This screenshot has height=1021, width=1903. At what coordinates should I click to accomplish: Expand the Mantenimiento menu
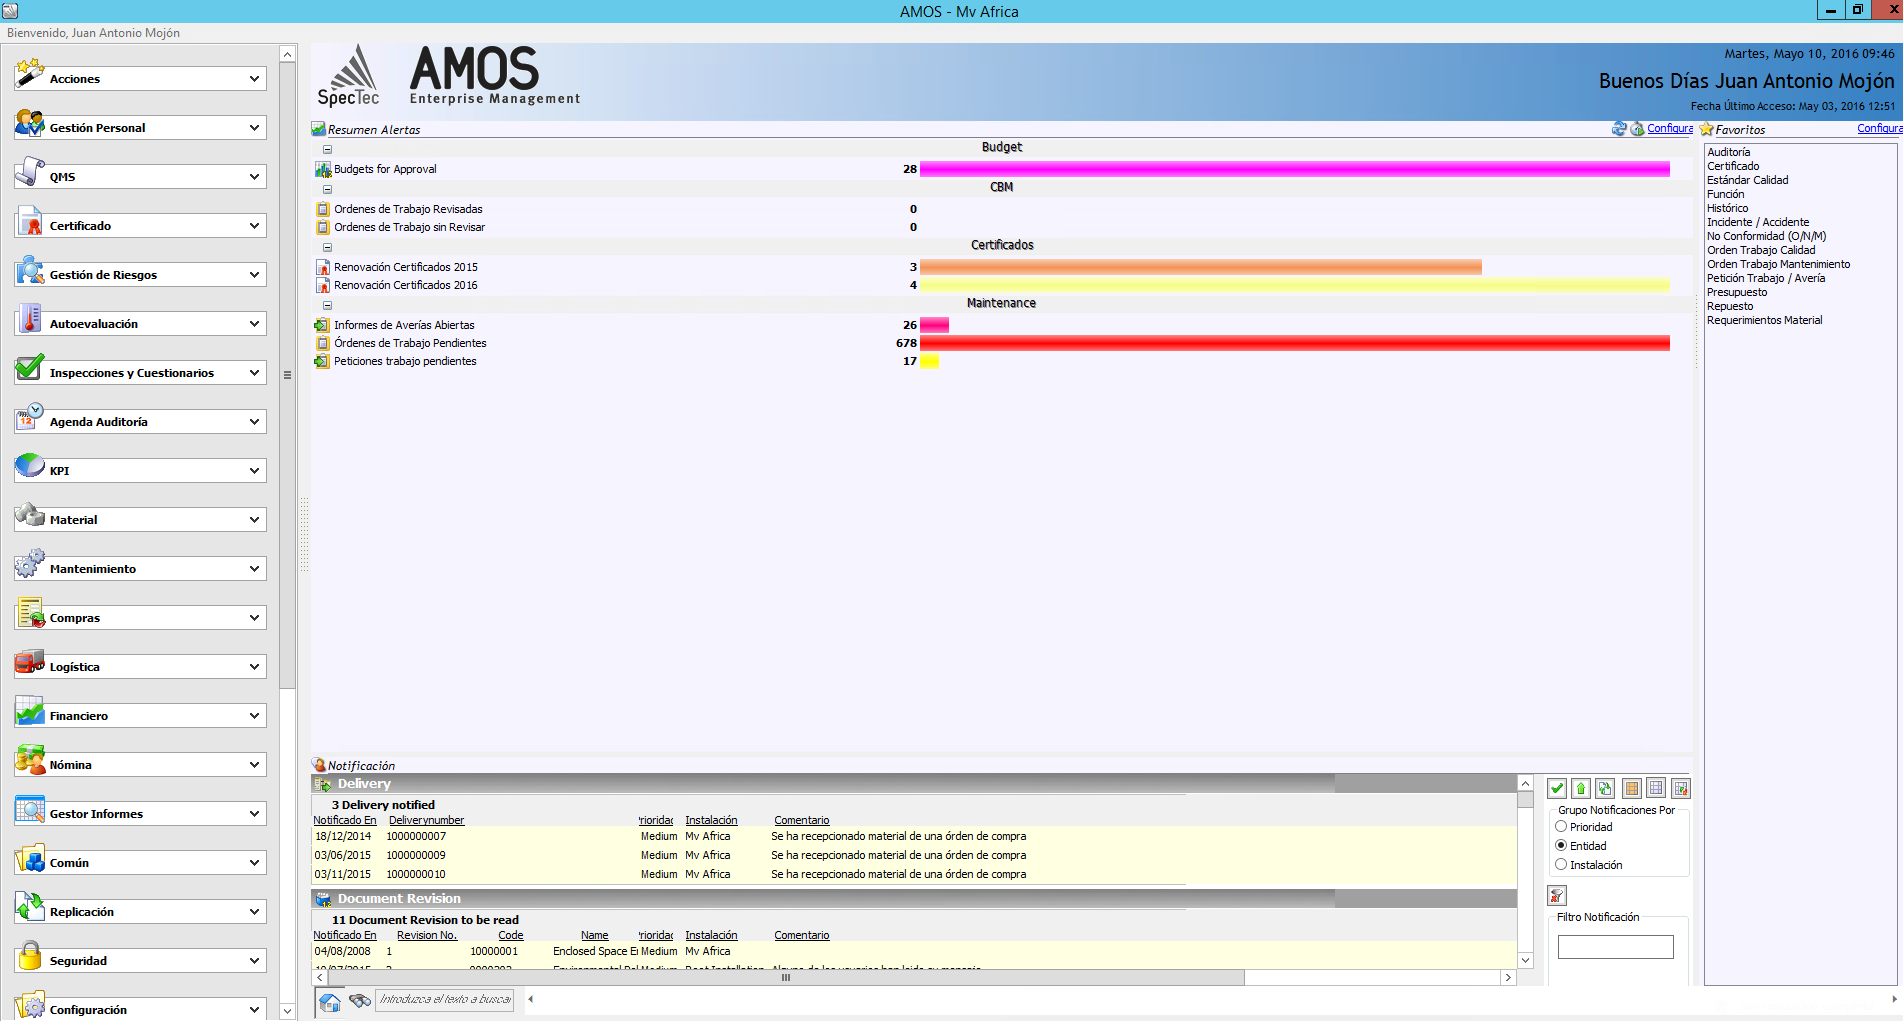(x=139, y=567)
